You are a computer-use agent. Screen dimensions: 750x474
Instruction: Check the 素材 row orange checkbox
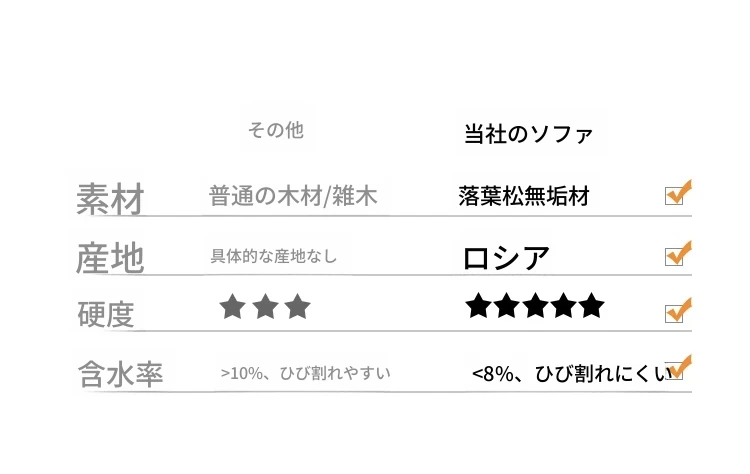[x=675, y=195]
